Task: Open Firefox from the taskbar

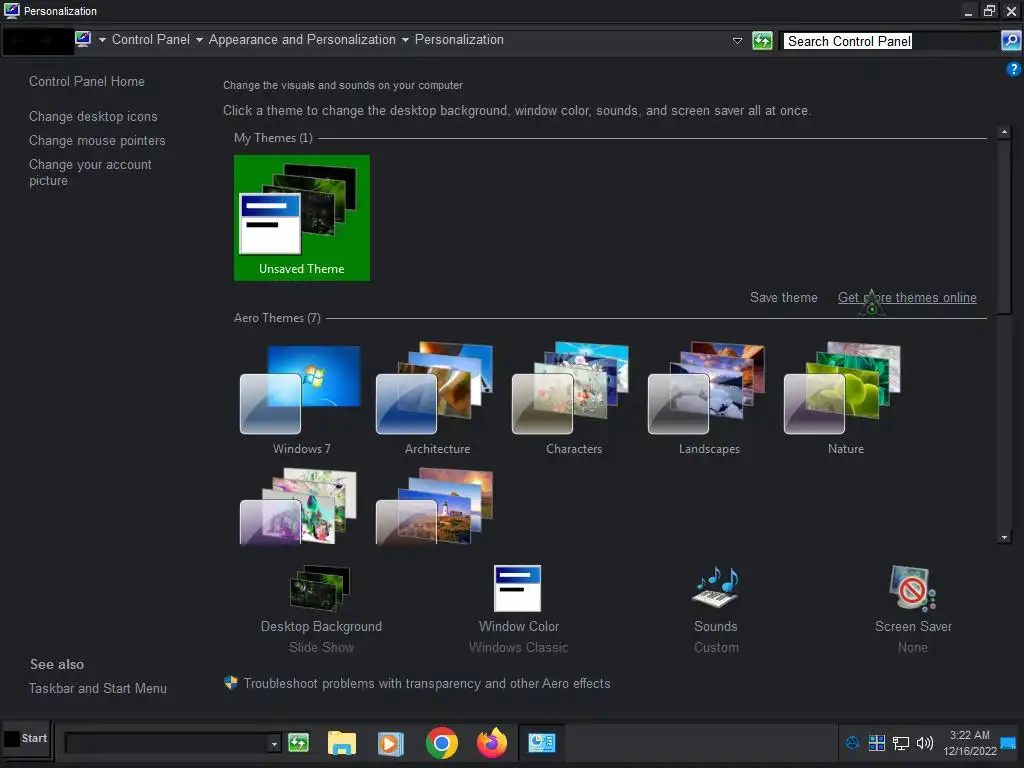Action: click(492, 743)
